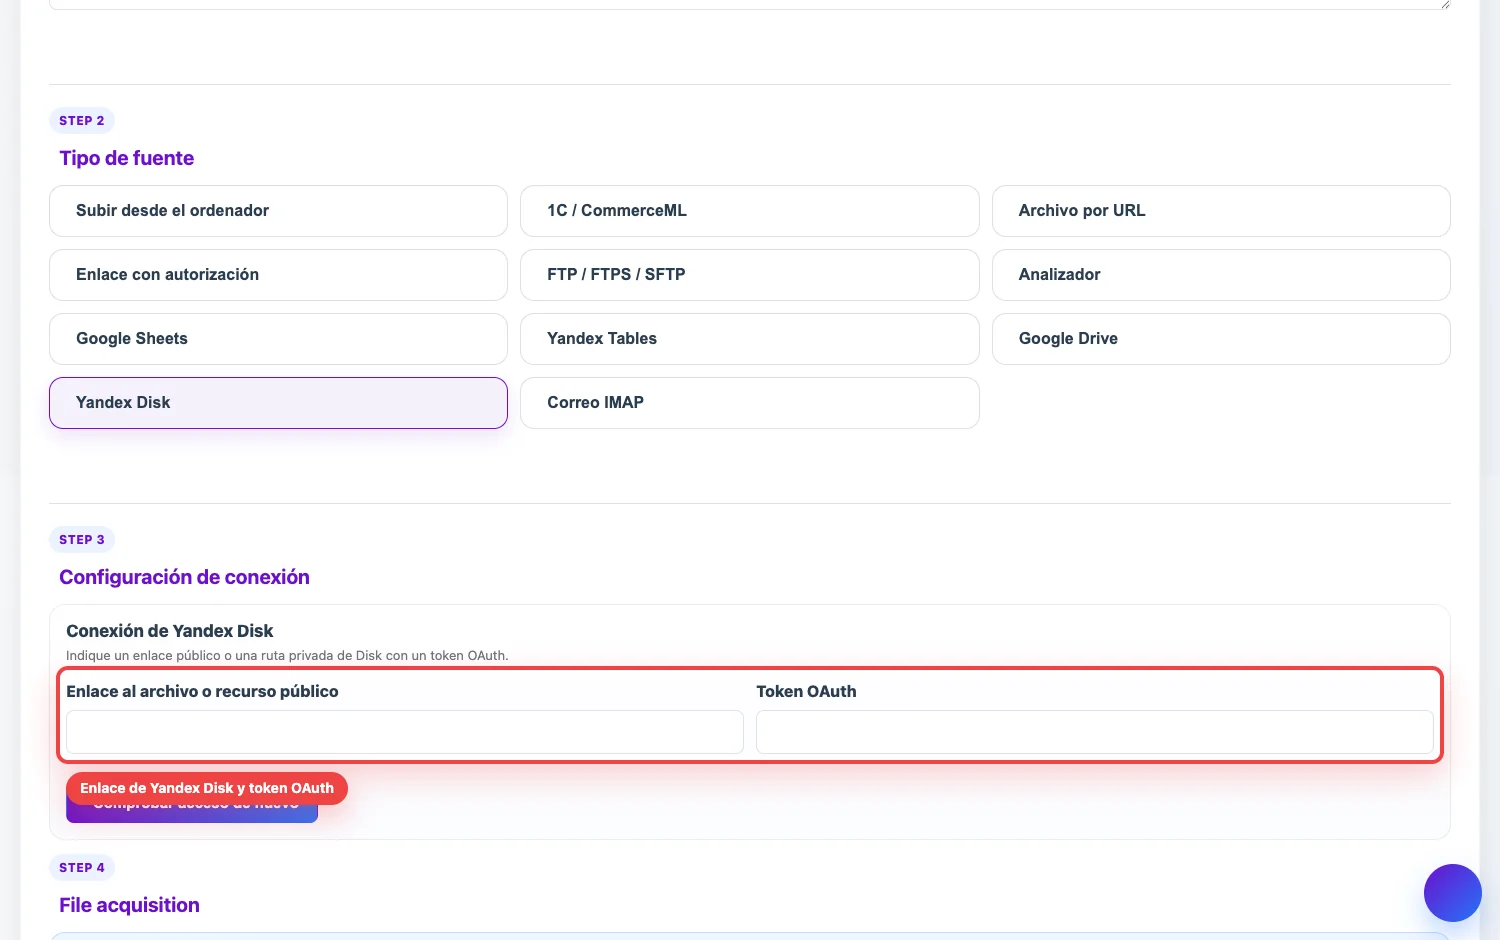
Task: Choose FTP / FTPS / SFTP source
Action: click(x=749, y=275)
